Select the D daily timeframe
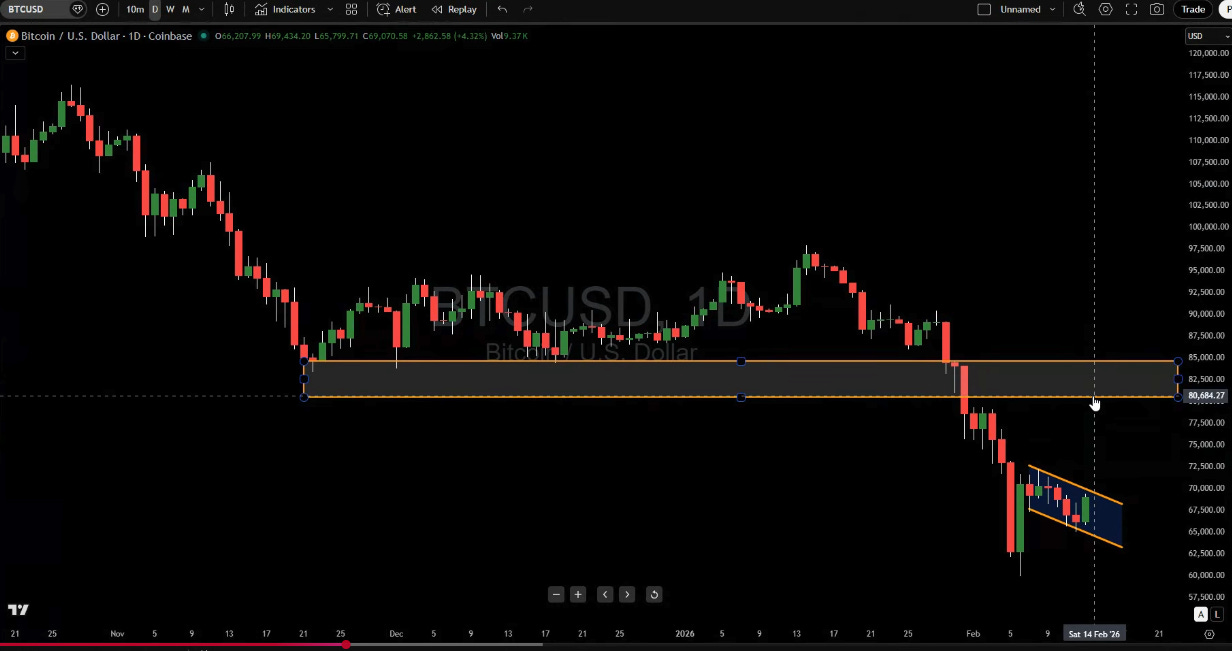1232x651 pixels. [154, 9]
